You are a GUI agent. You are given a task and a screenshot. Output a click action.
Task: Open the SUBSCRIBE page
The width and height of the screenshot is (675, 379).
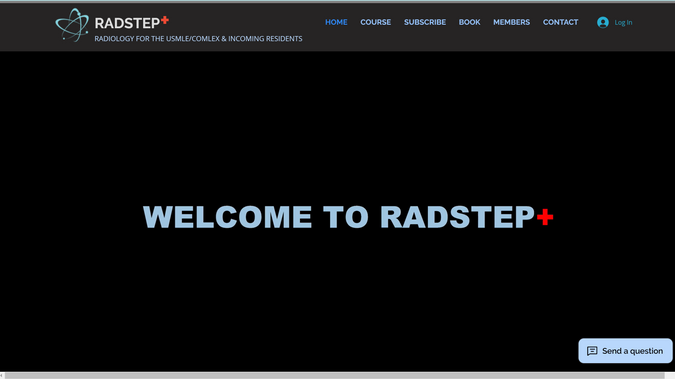click(x=425, y=22)
